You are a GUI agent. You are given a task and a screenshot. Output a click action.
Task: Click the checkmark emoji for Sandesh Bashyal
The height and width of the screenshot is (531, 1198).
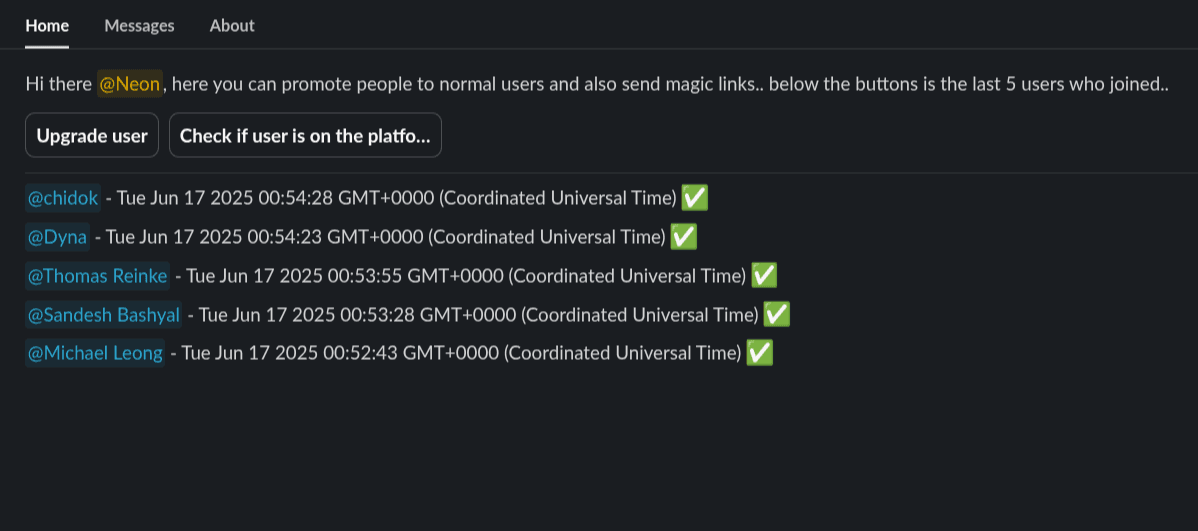pos(777,315)
